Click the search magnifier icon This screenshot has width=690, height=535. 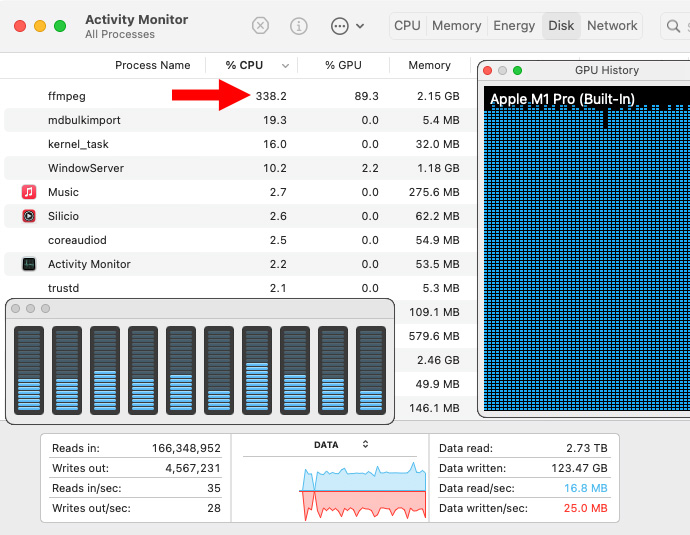click(x=673, y=26)
